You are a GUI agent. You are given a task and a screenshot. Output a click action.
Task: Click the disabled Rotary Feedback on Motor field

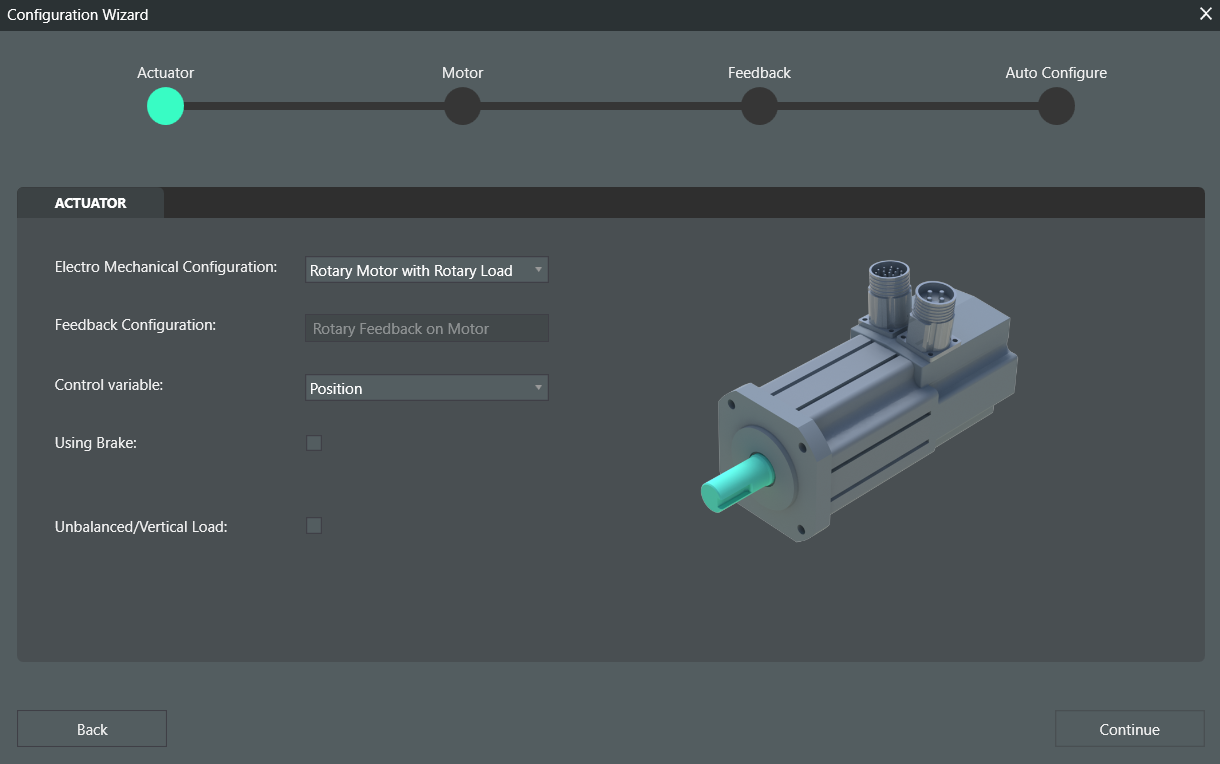[427, 328]
